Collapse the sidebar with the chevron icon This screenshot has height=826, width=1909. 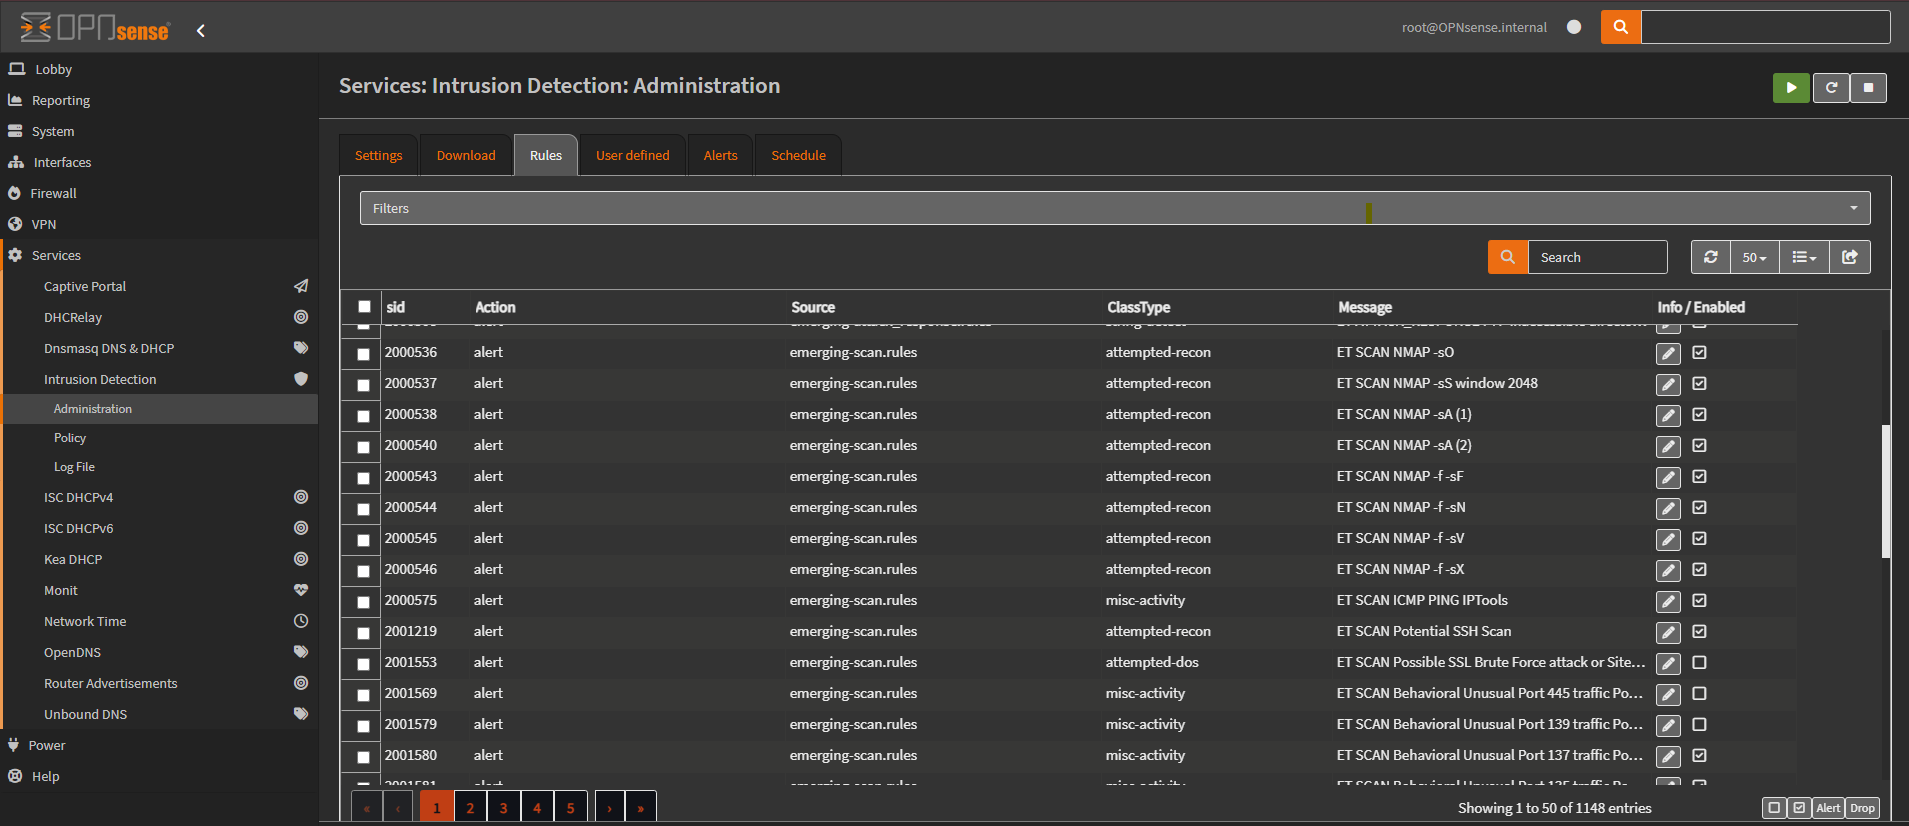[201, 31]
